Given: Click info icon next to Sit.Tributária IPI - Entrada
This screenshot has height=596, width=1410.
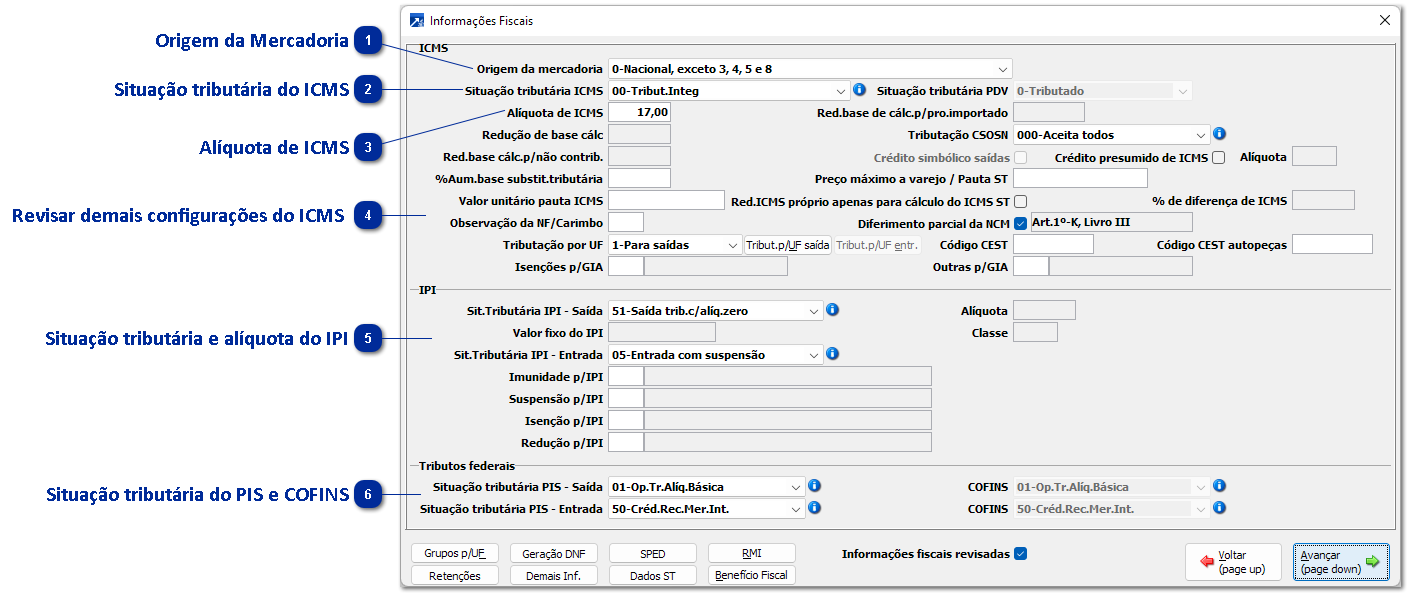Looking at the screenshot, I should (x=832, y=354).
